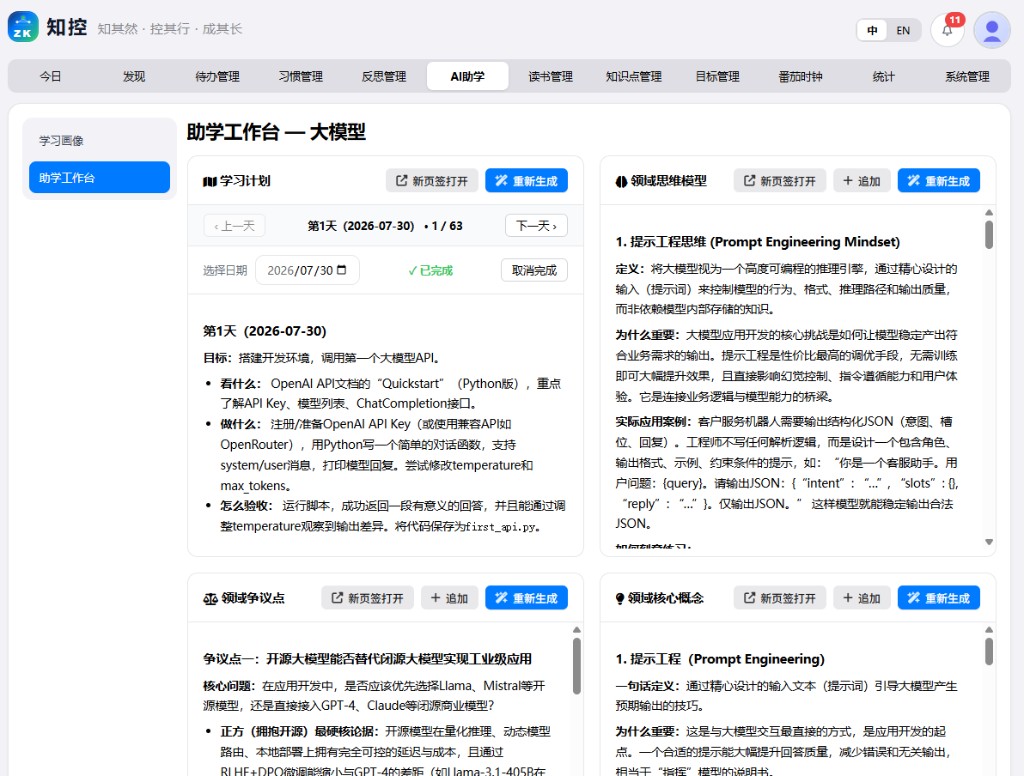Open 领域思维模型 in a new tab
The image size is (1024, 776).
pos(780,180)
